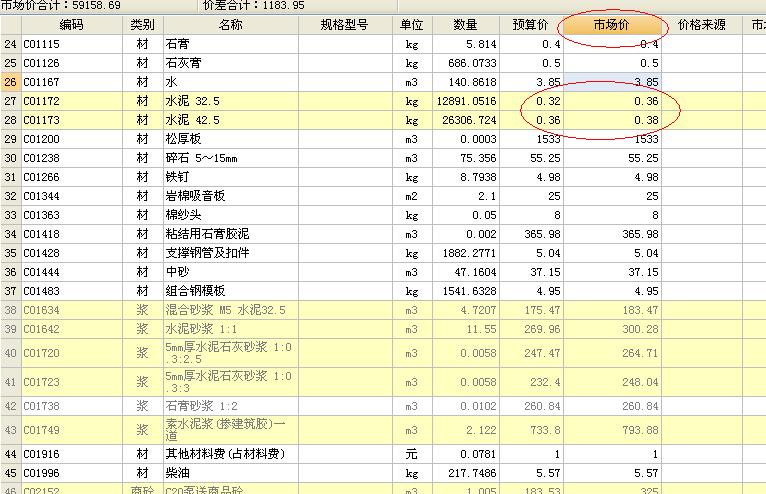Select quantity cell 686.0733
766x494 pixels.
466,63
